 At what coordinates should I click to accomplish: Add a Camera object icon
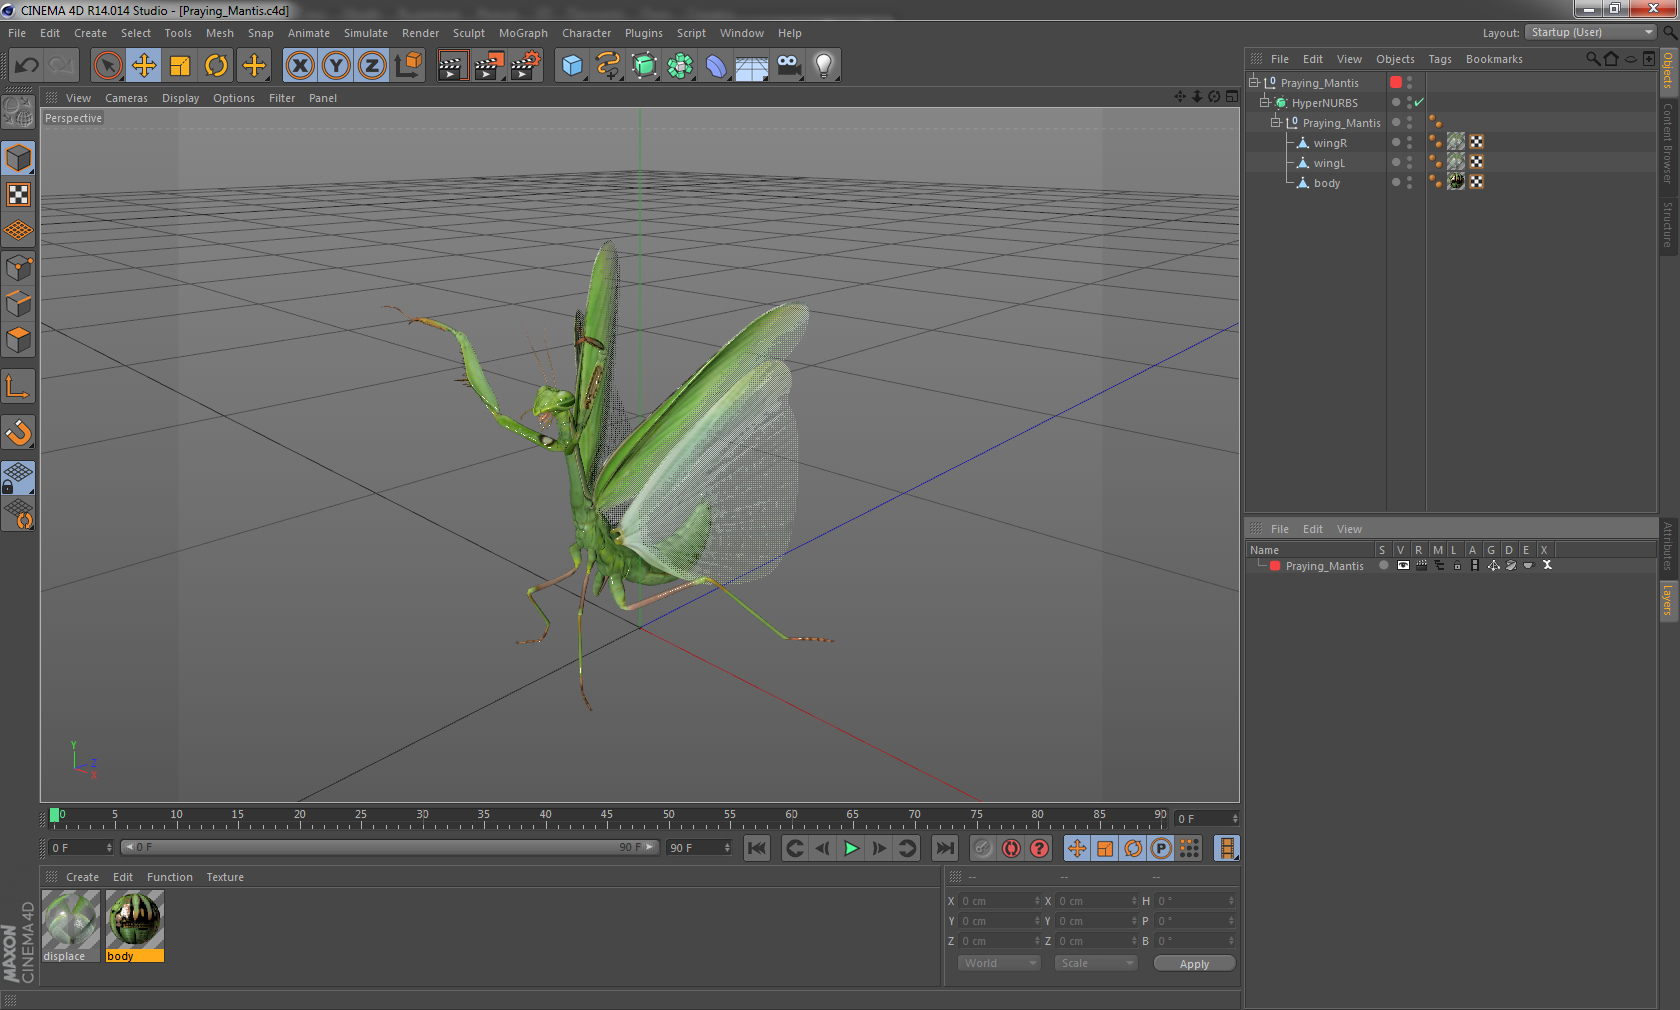[788, 66]
